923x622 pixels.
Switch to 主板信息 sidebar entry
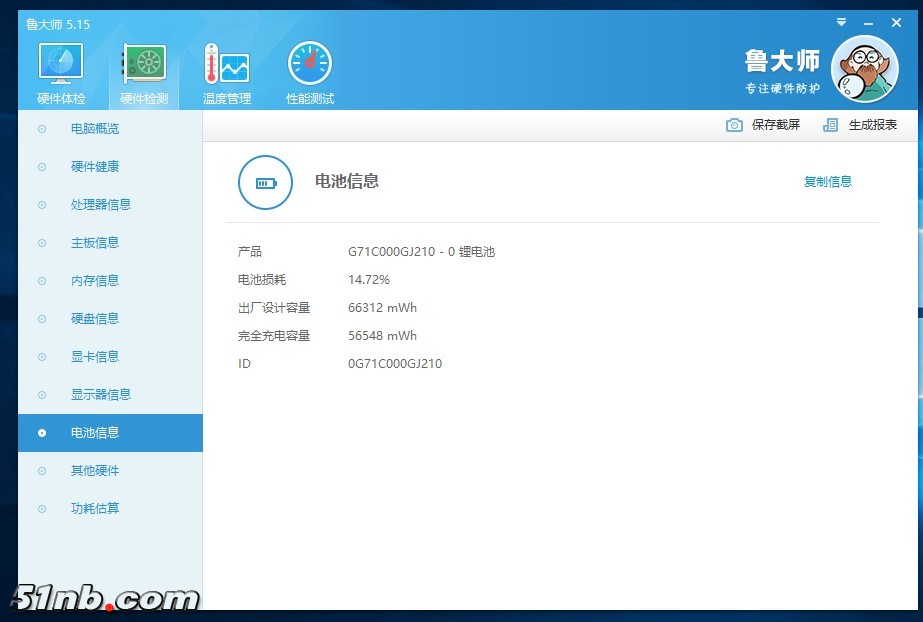point(95,243)
